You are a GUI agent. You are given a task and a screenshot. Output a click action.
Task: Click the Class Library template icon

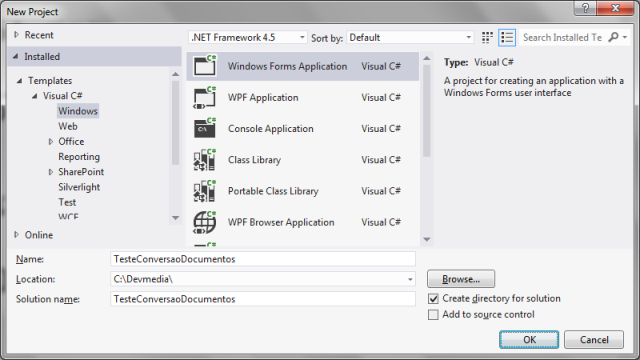204,160
